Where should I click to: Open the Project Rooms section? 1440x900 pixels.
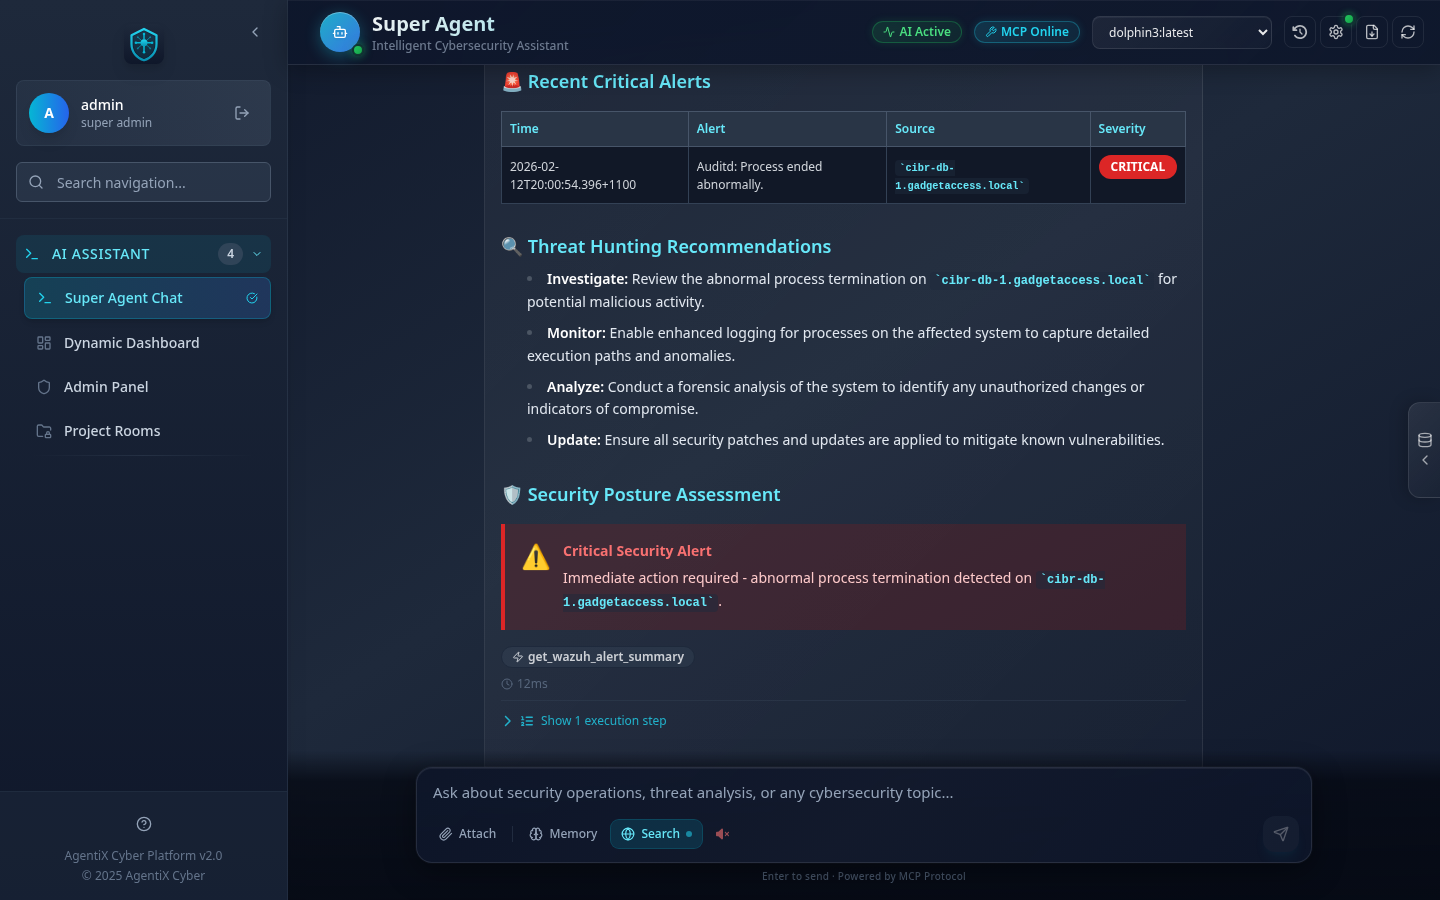[112, 430]
